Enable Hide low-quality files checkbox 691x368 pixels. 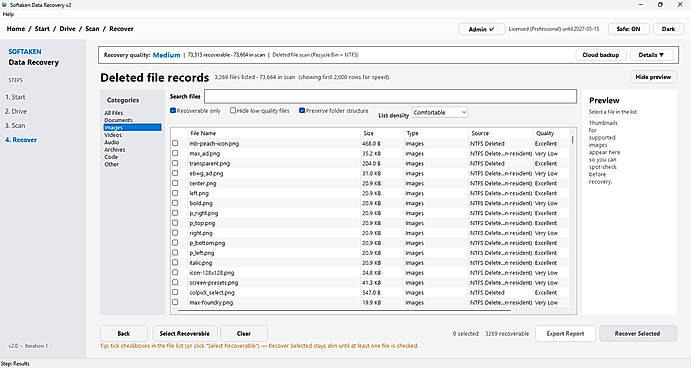coord(233,111)
